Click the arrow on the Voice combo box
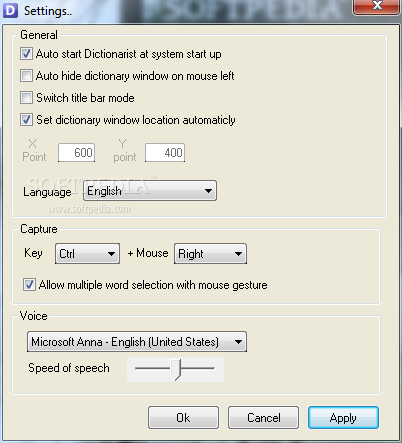Viewport: 402px width, 443px height. [238, 342]
